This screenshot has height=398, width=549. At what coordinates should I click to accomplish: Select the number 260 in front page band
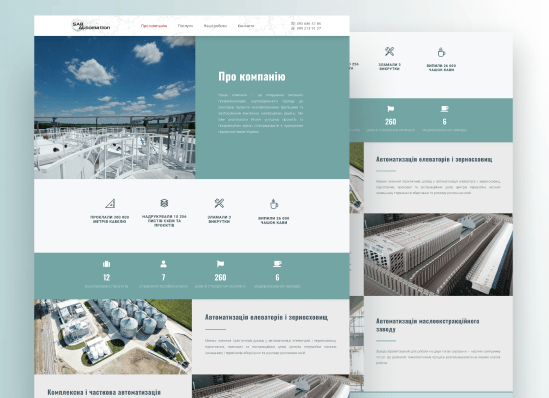pyautogui.click(x=220, y=278)
